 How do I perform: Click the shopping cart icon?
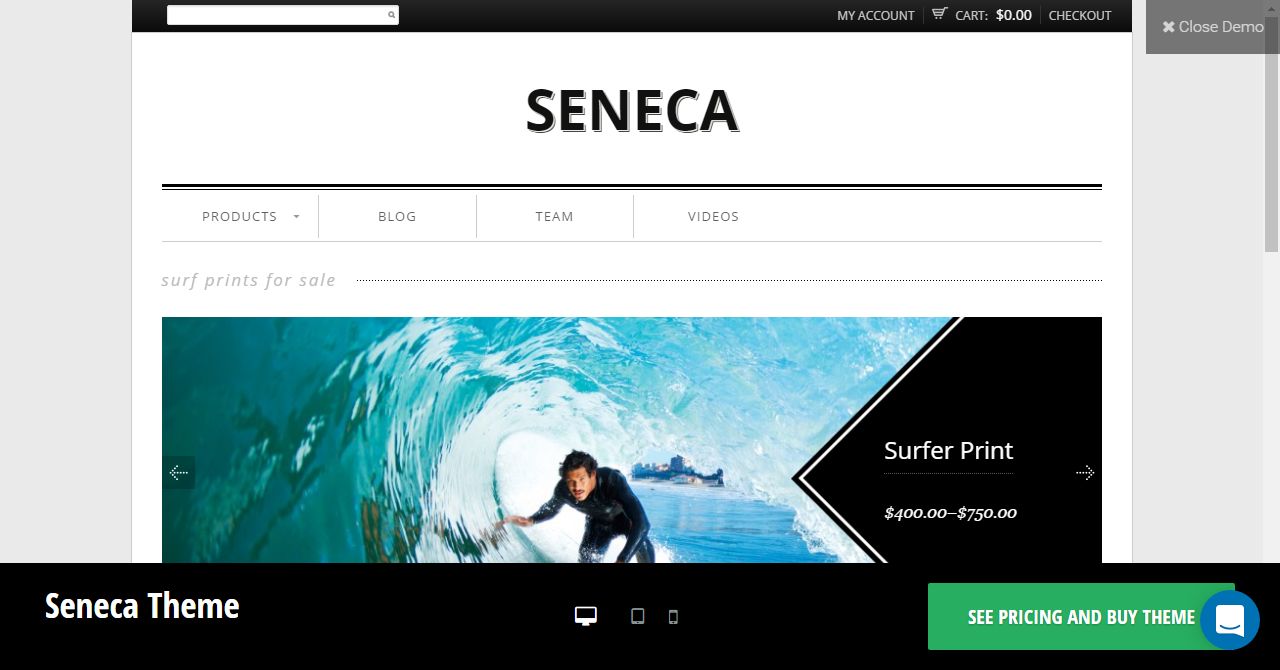point(940,14)
